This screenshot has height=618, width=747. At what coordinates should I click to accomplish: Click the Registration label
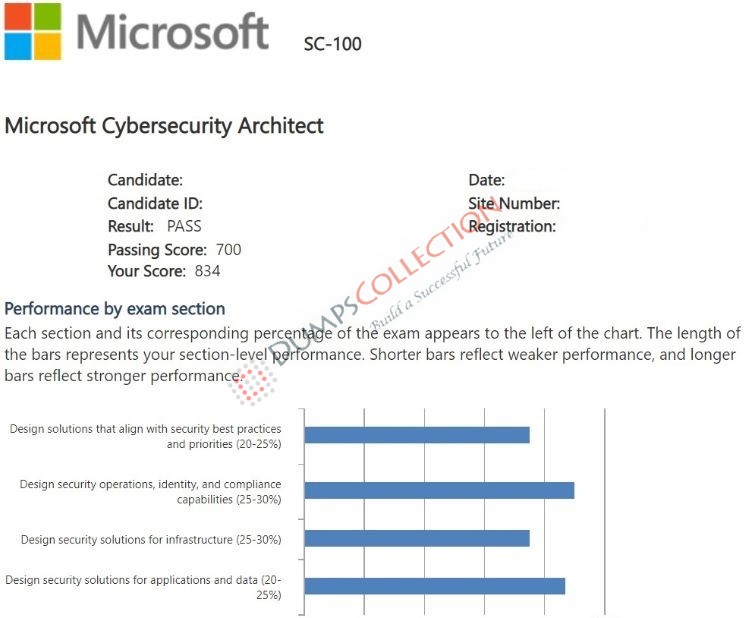[x=512, y=227]
